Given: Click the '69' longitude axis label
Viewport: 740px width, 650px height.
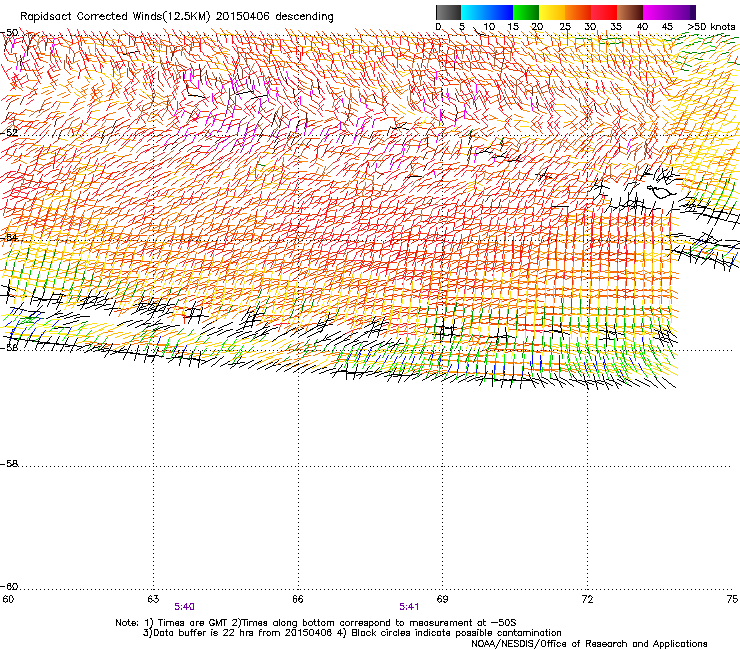Looking at the screenshot, I should click(442, 599).
